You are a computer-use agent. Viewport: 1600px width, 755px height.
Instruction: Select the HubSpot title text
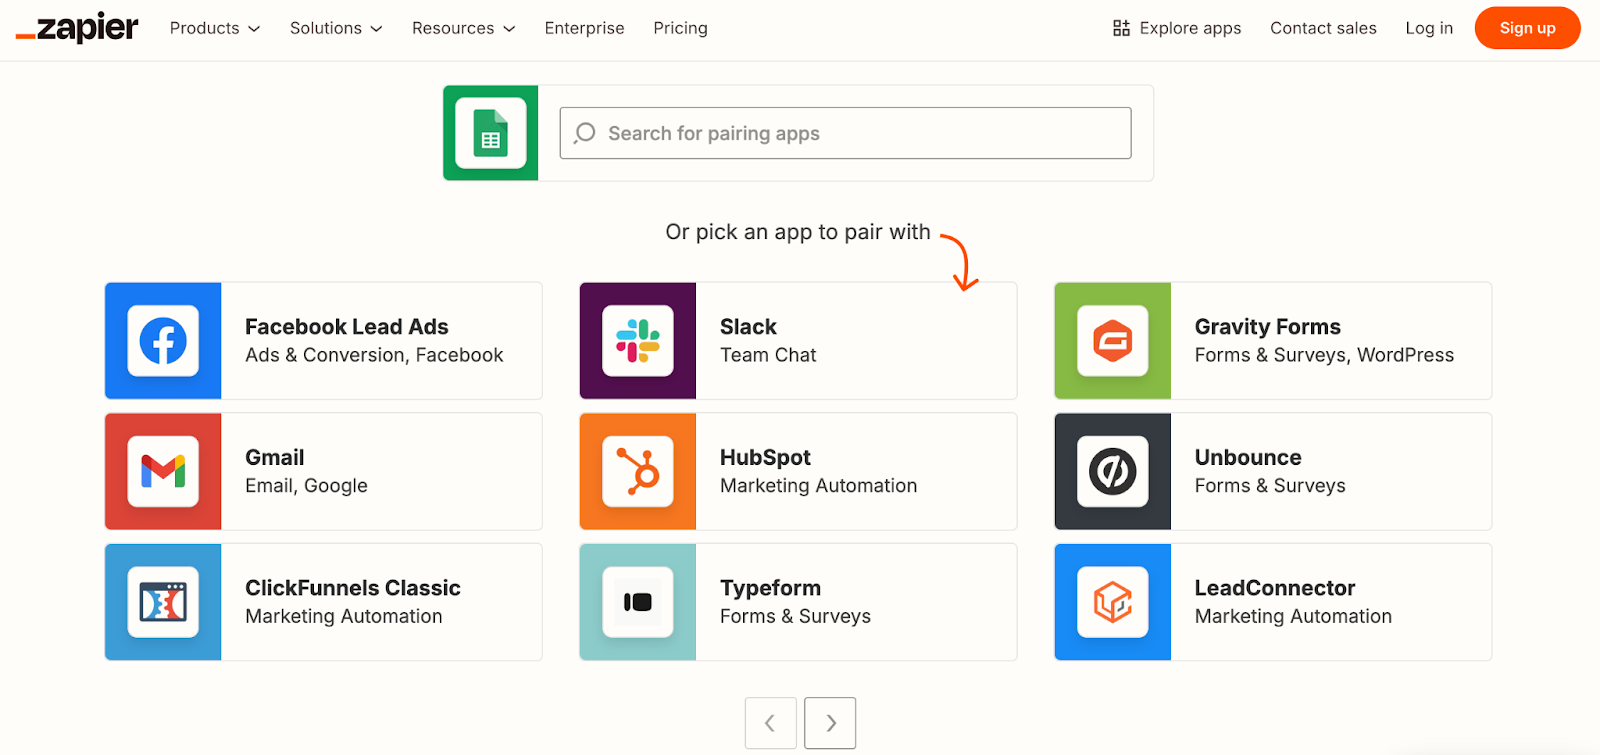pos(765,457)
